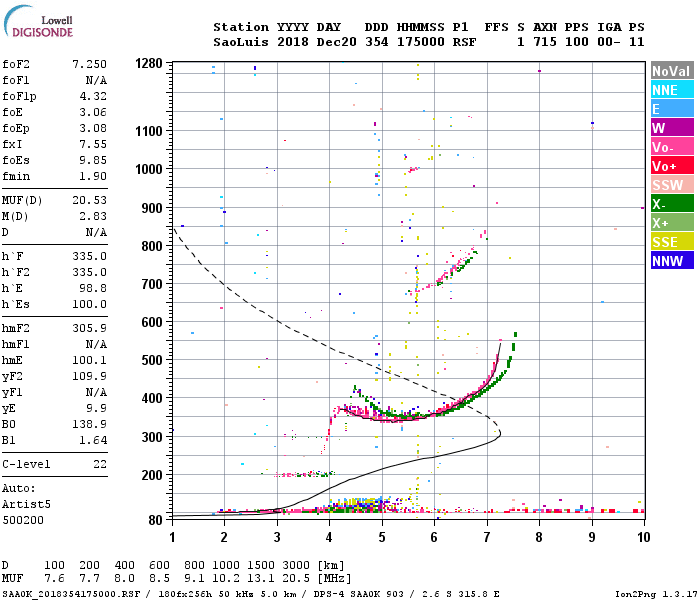Click the 13.1 MHz MUF table value
The height and width of the screenshot is (600, 700).
coord(261,579)
